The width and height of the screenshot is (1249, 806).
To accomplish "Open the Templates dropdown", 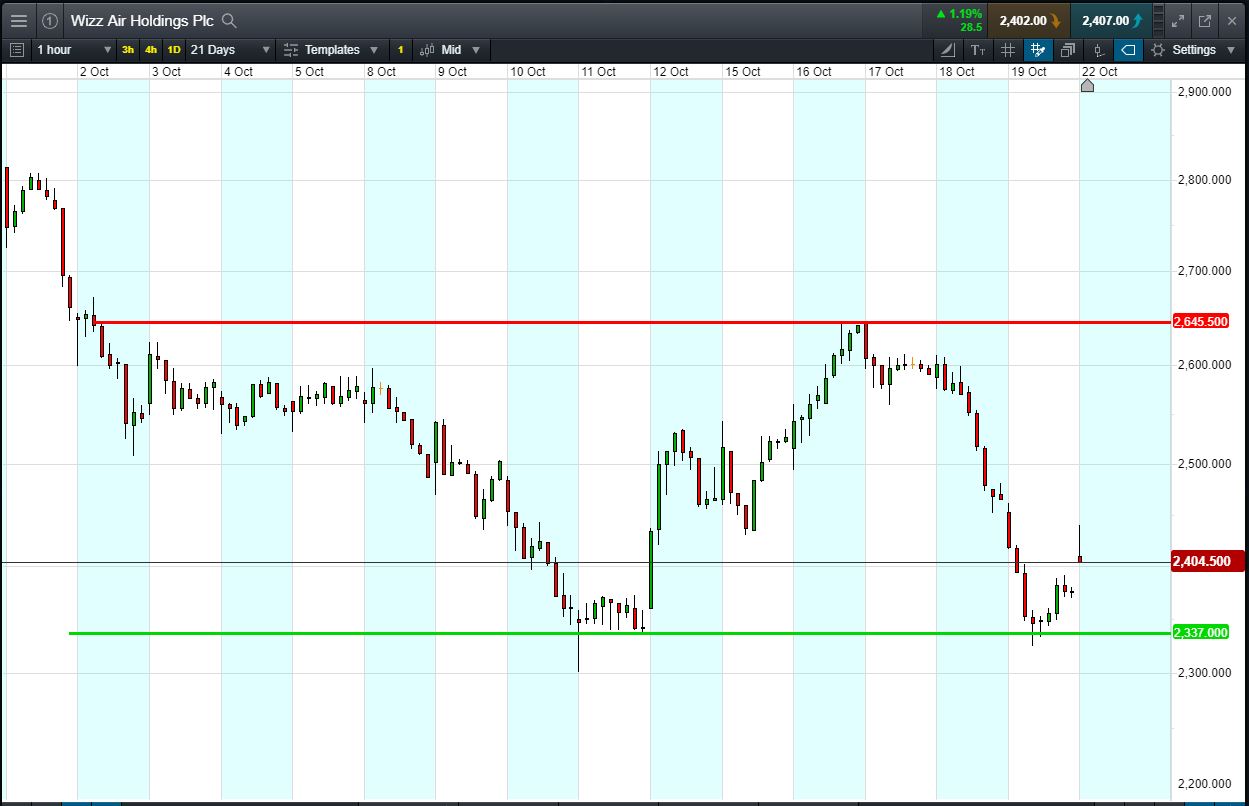I will click(331, 50).
